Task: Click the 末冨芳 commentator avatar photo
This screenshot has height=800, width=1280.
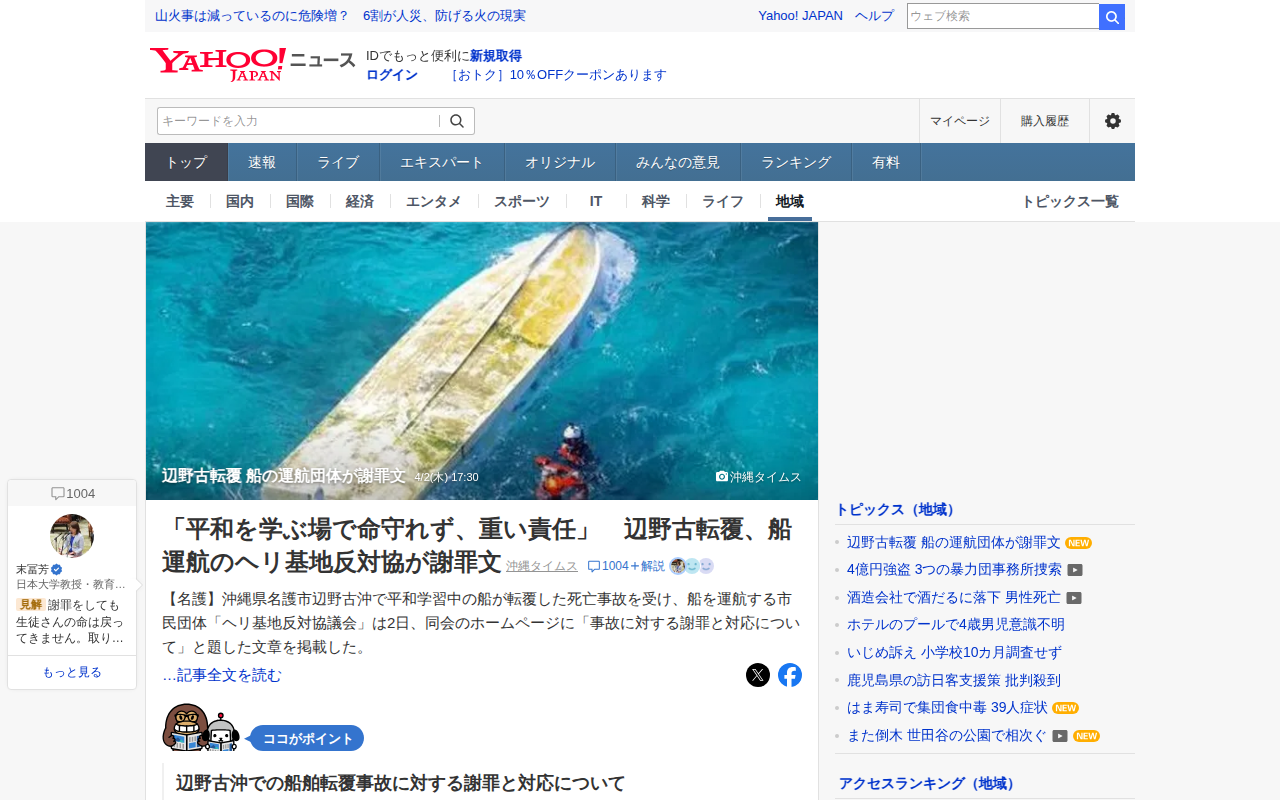Action: pos(72,536)
